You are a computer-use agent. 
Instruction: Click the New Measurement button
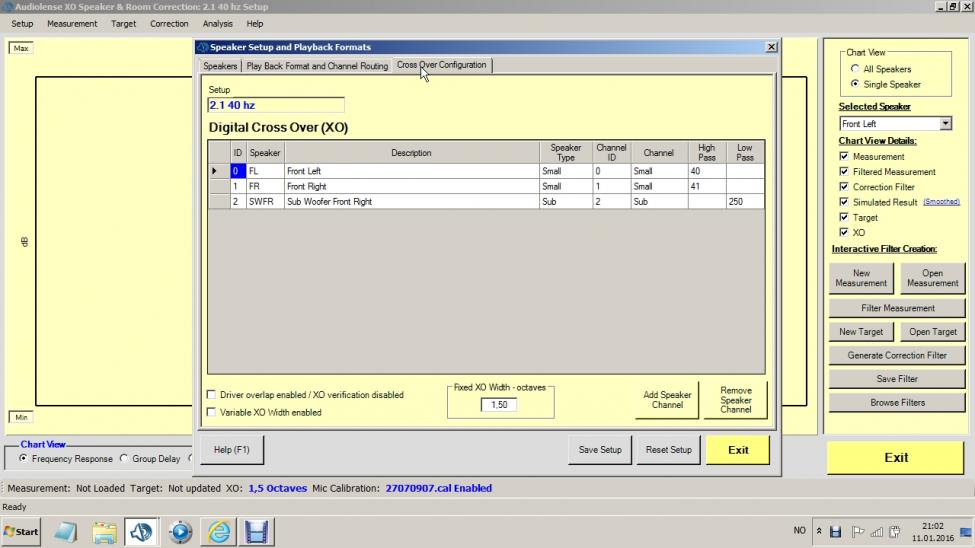[x=861, y=278]
